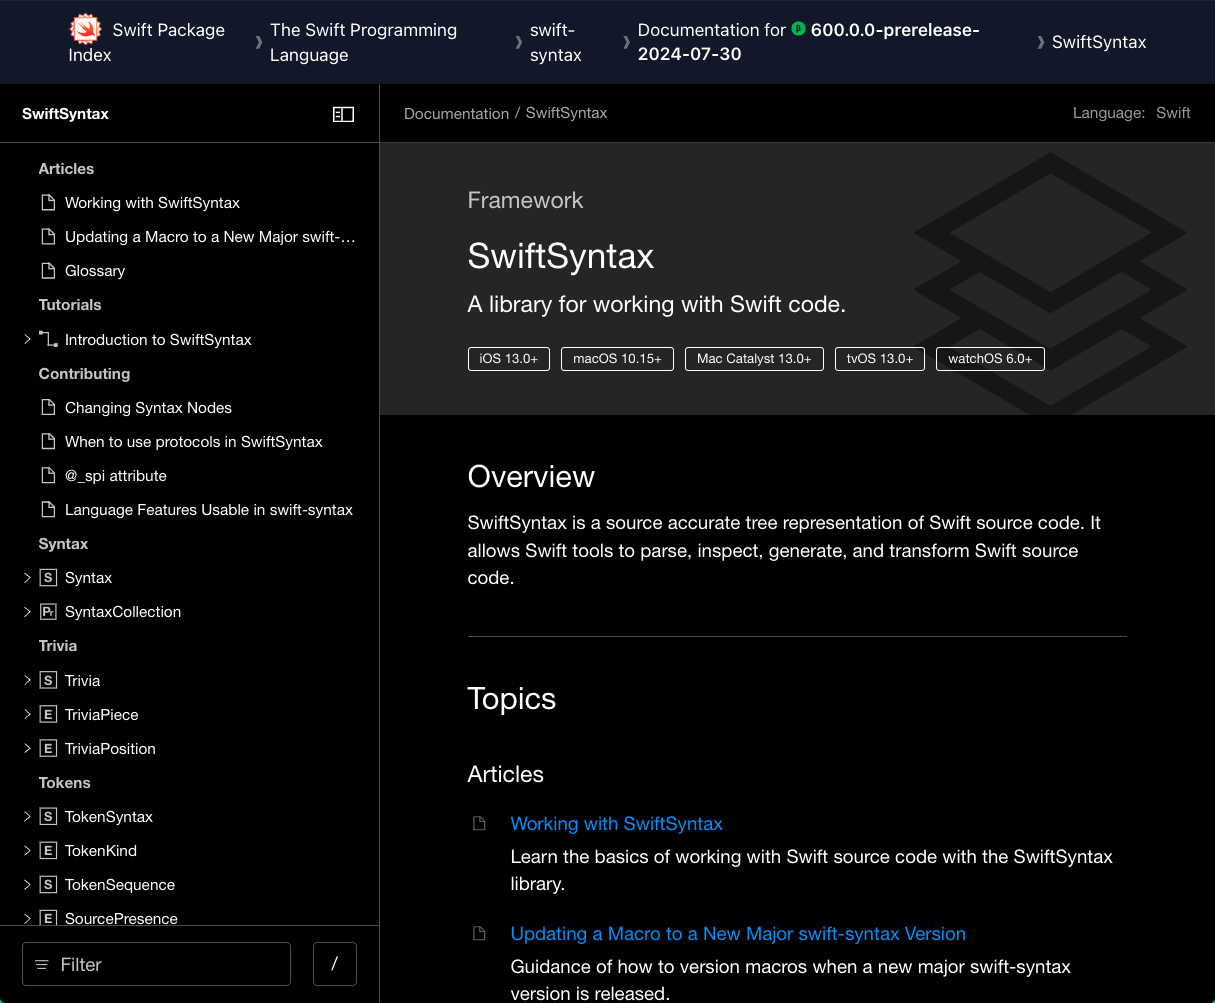Expand the Introduction to SwiftSyntax tutorial
The image size is (1215, 1003).
(27, 340)
